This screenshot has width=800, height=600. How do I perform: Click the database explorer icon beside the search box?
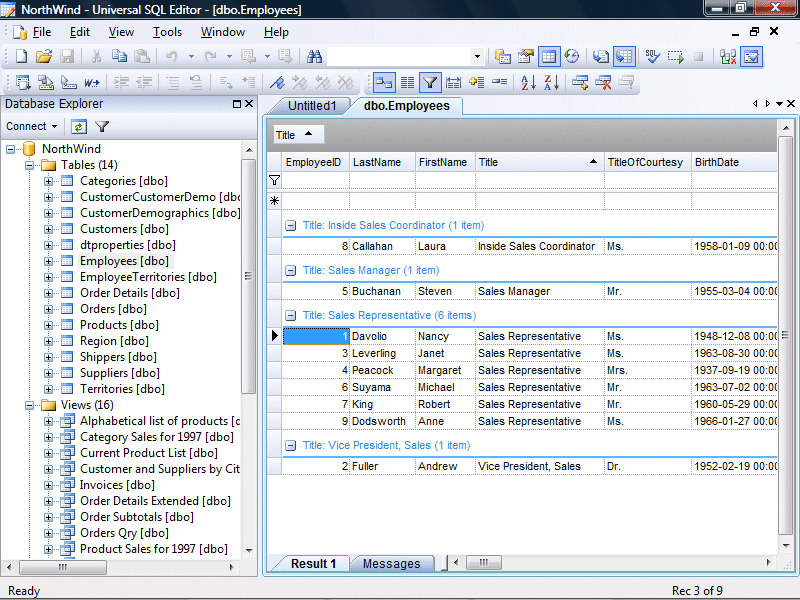(x=503, y=57)
